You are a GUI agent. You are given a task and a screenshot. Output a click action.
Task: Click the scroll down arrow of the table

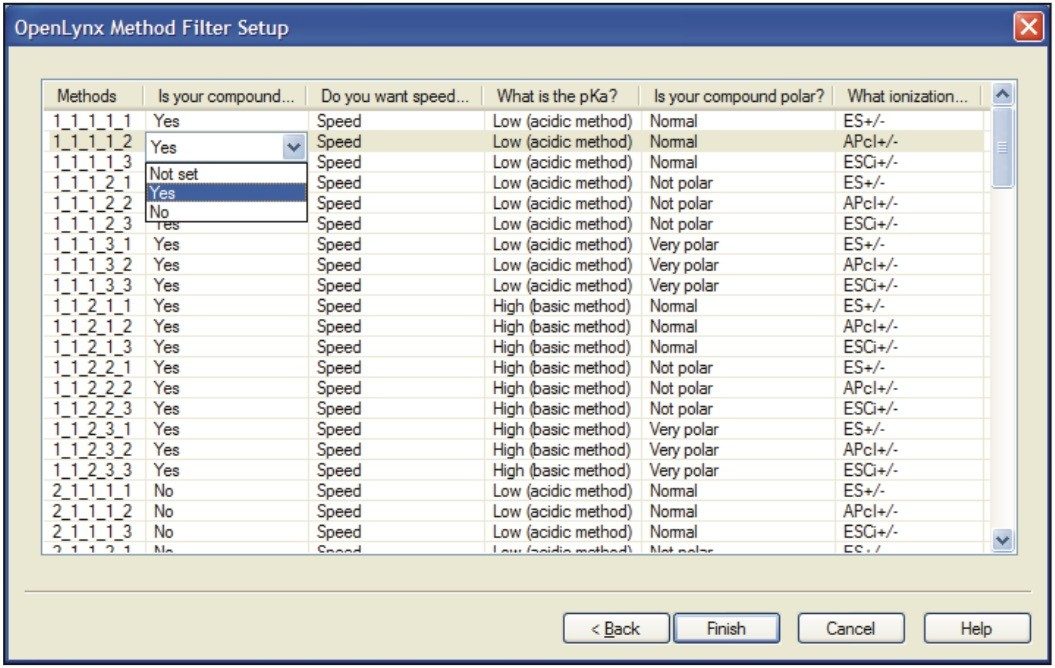(x=1002, y=540)
